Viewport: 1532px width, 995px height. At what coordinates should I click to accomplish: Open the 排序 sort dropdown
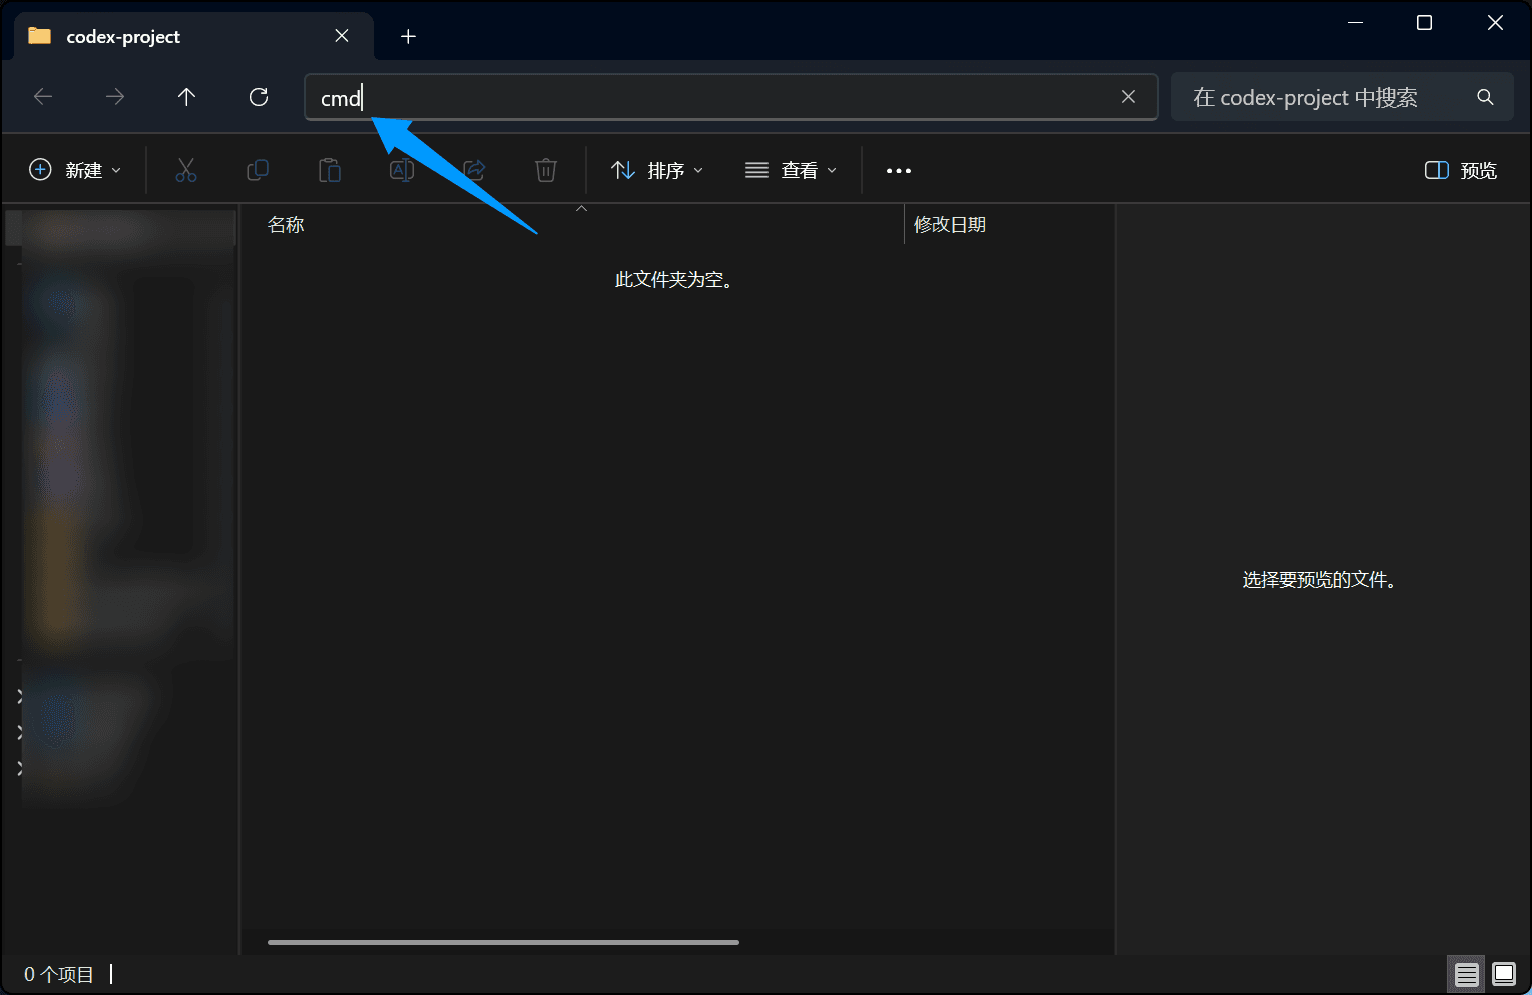[657, 170]
